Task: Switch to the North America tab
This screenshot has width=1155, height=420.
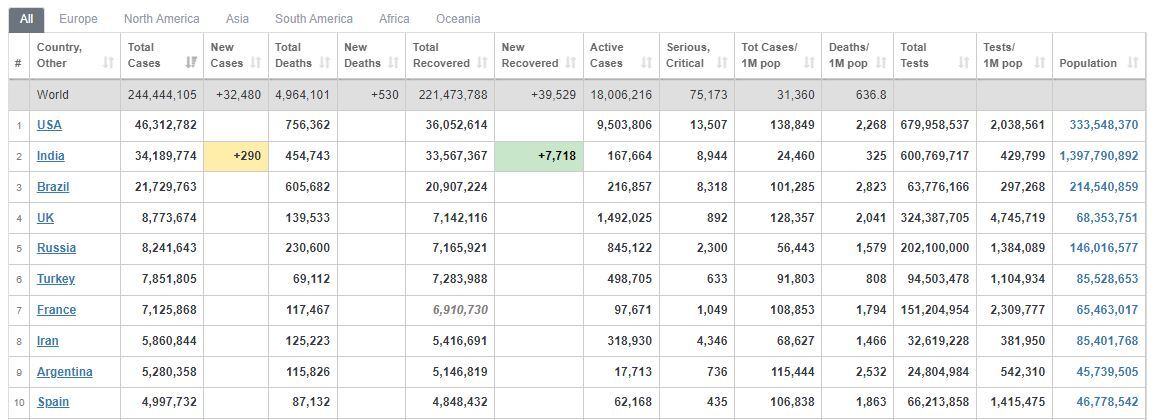Action: coord(161,19)
